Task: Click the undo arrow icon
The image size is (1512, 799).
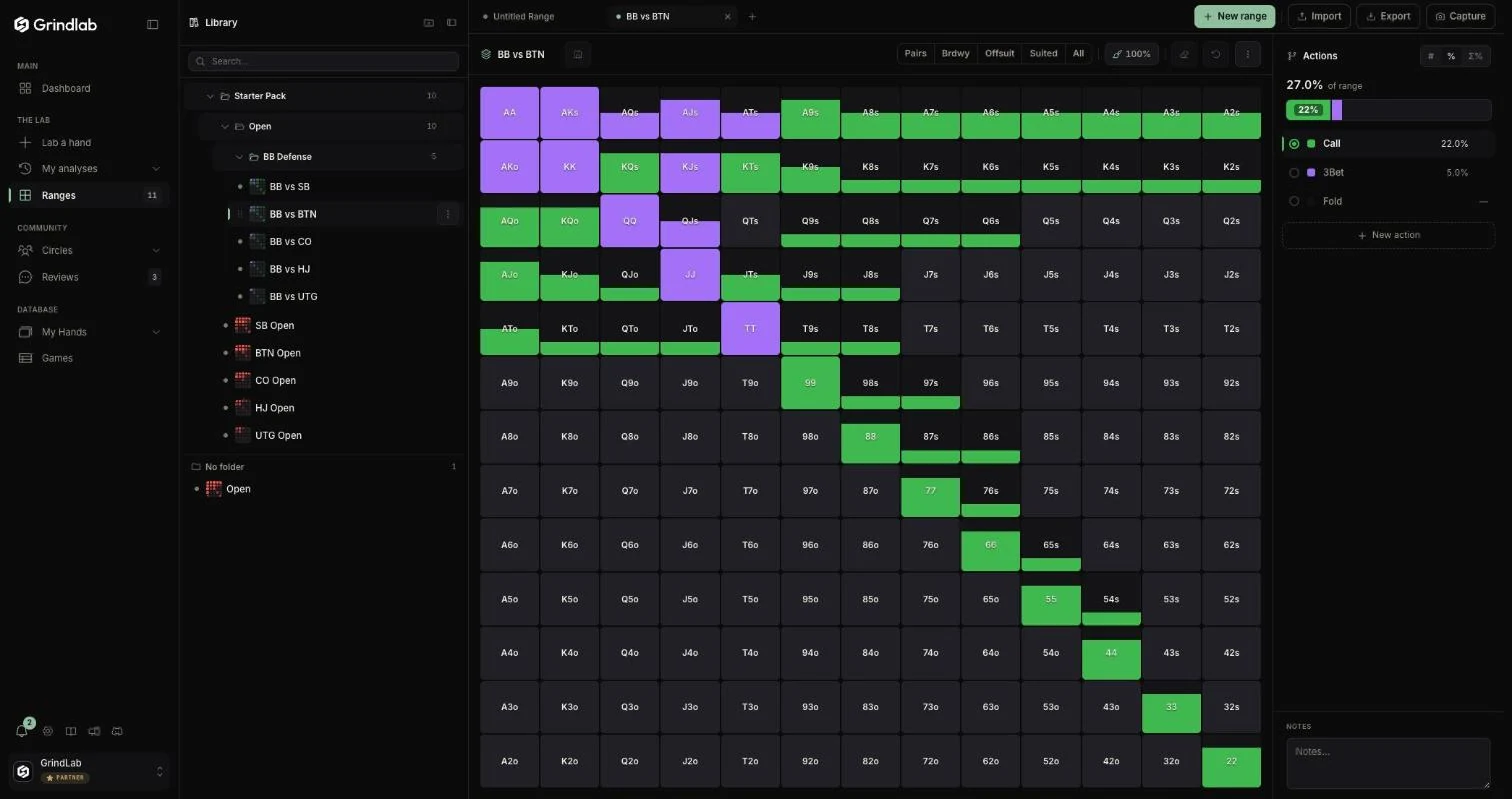Action: [x=1216, y=54]
